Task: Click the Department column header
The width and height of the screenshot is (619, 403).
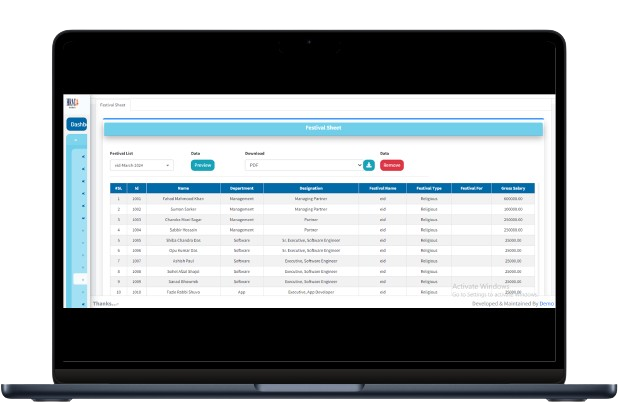Action: coord(242,188)
